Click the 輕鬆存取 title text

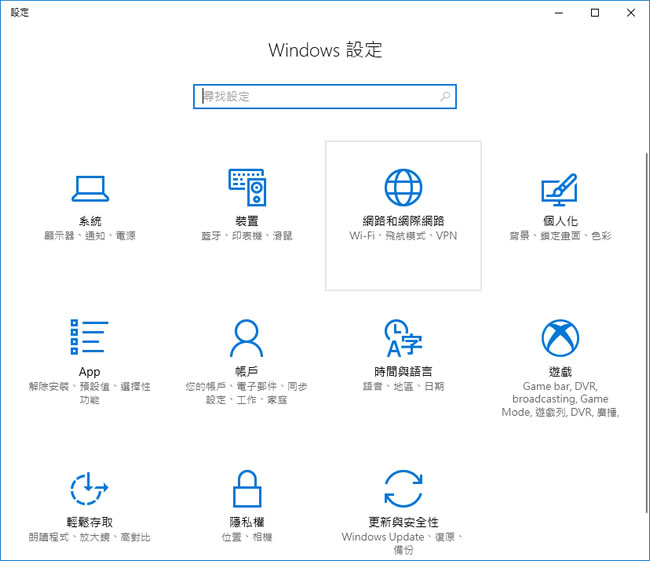(90, 522)
